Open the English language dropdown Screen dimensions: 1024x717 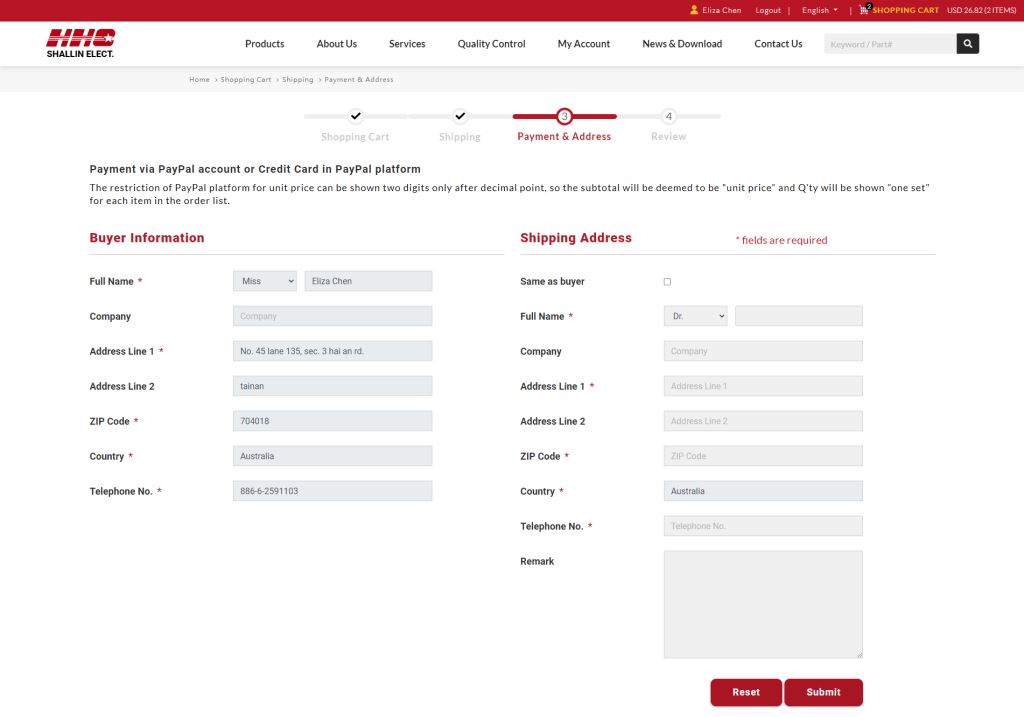coord(820,10)
